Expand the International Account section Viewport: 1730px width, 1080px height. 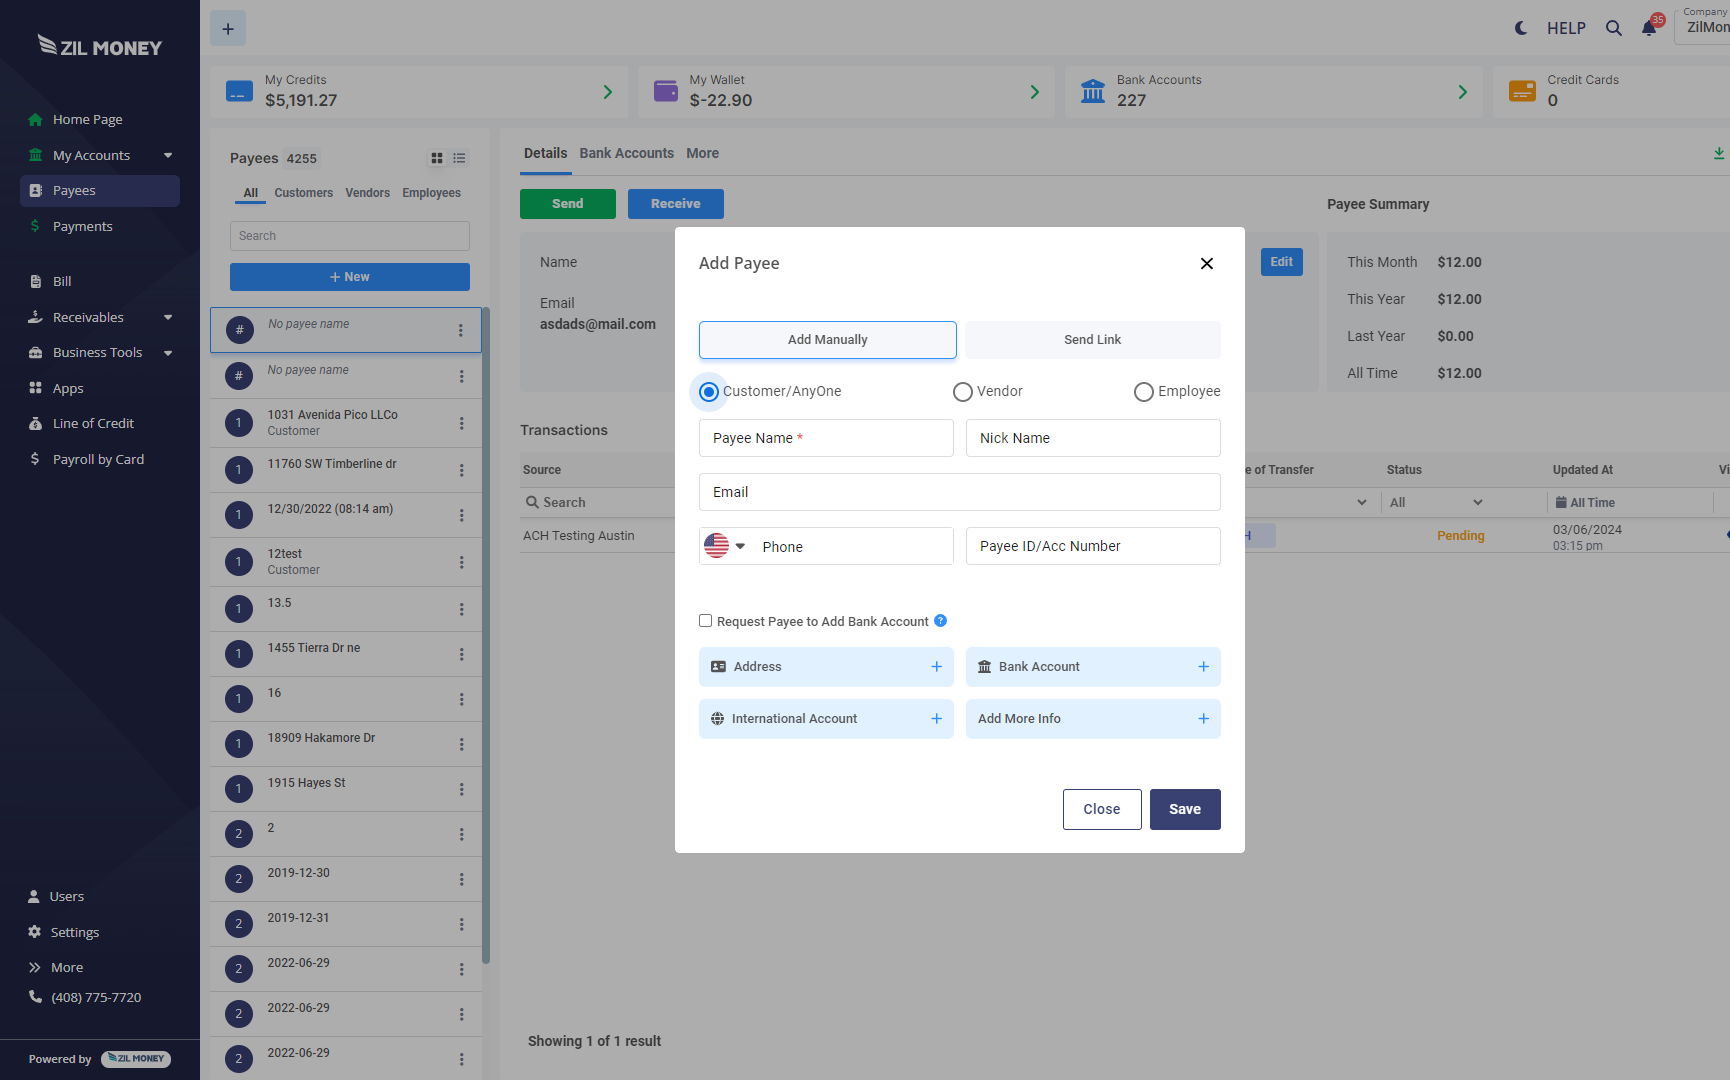(826, 719)
